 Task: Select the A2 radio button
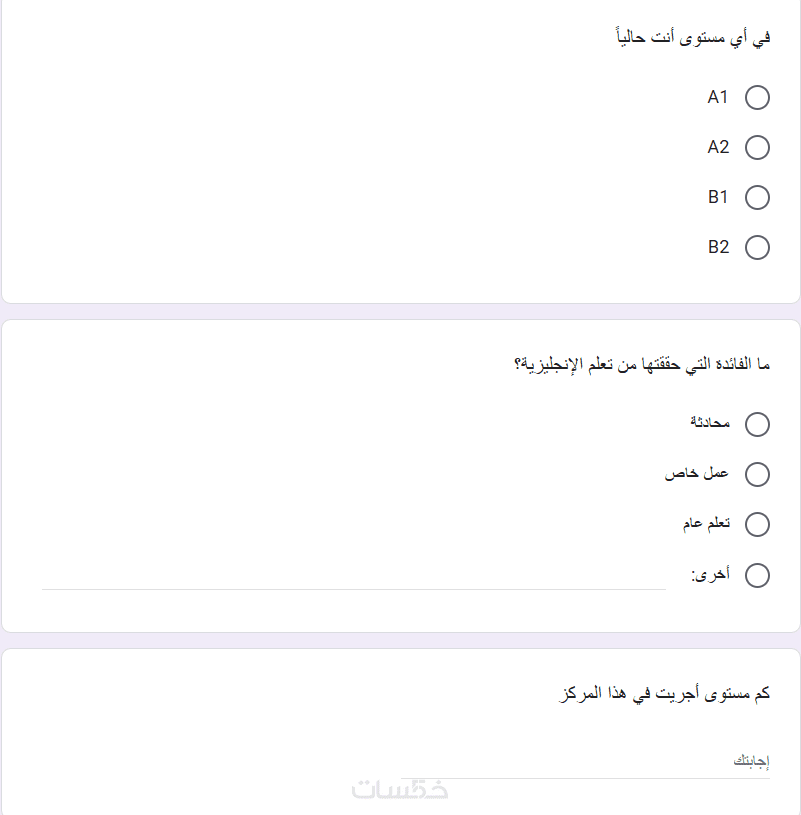coord(757,147)
